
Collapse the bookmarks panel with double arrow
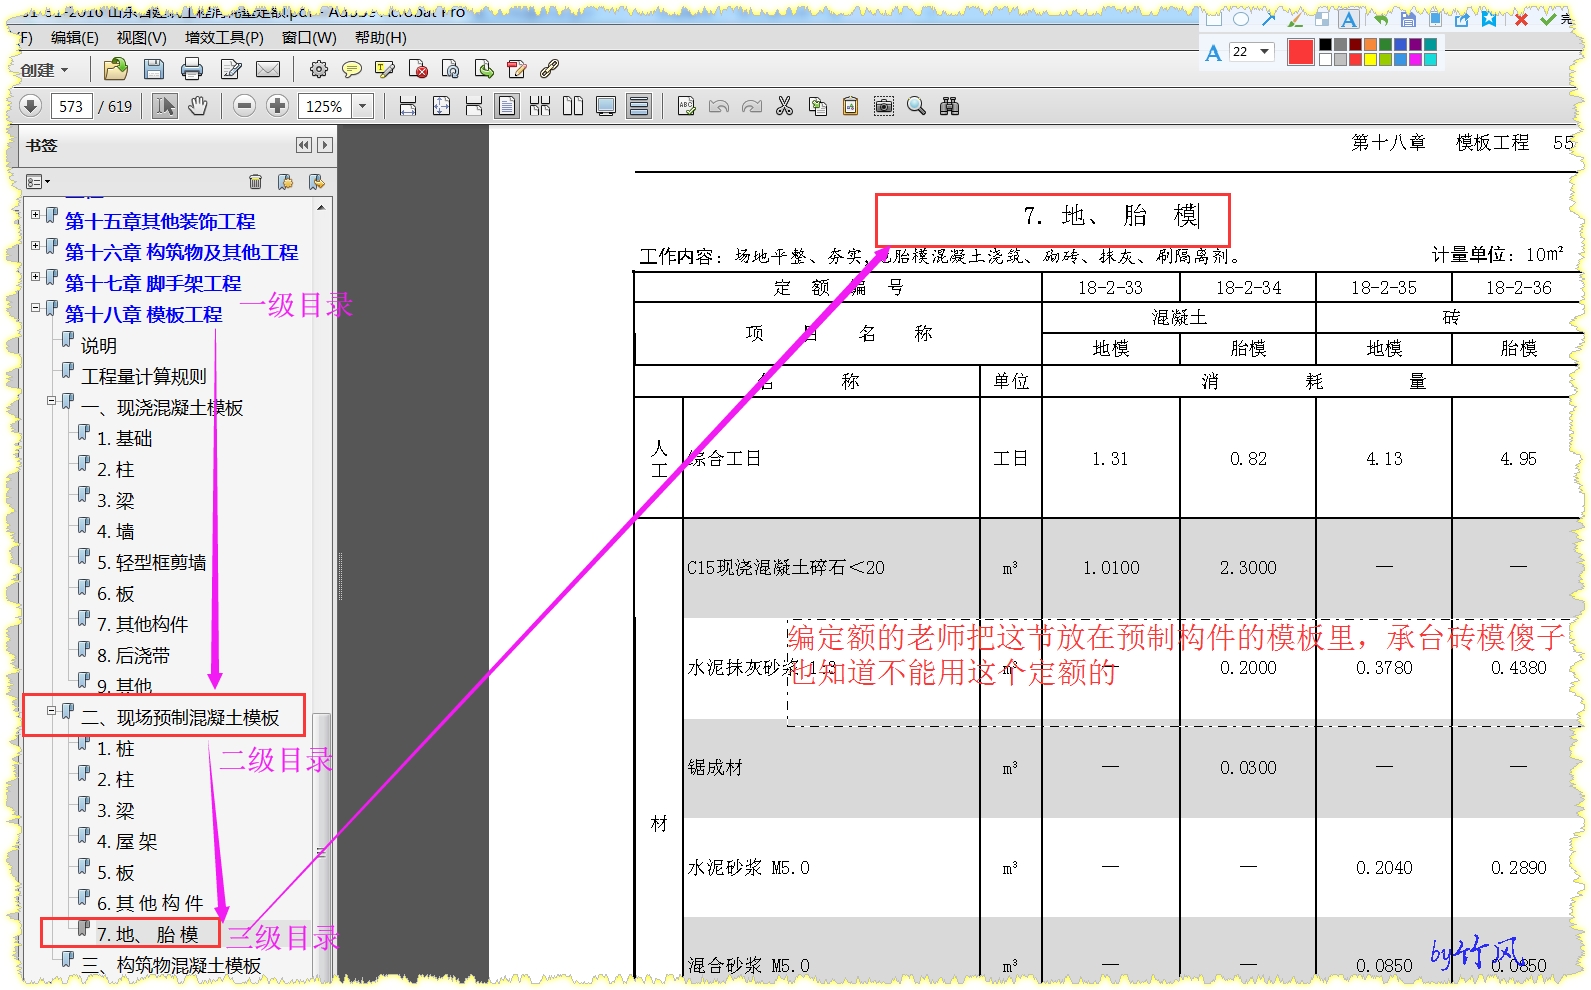pos(304,145)
